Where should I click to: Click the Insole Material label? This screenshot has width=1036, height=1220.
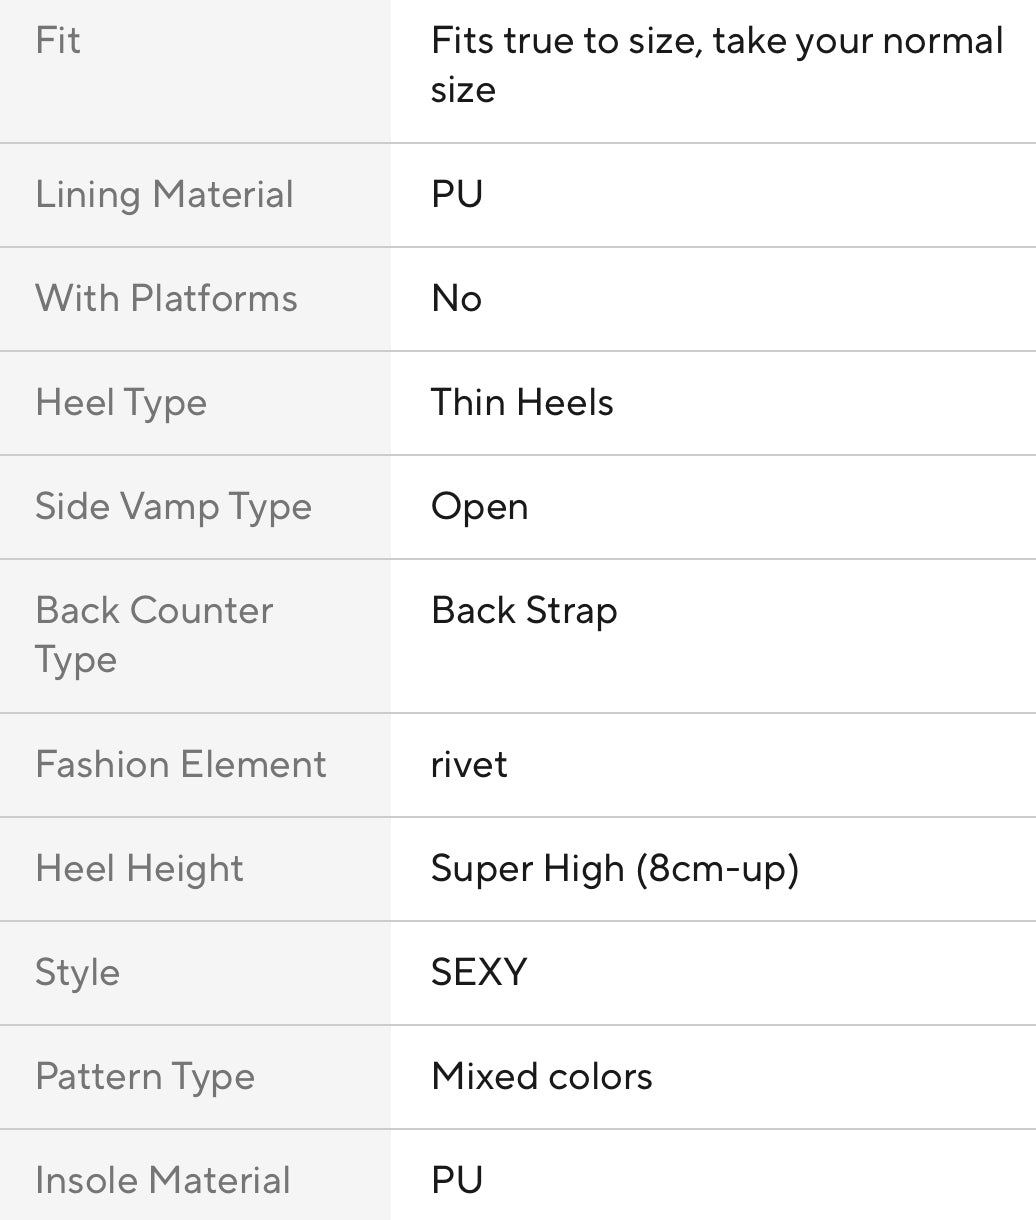tap(163, 1181)
